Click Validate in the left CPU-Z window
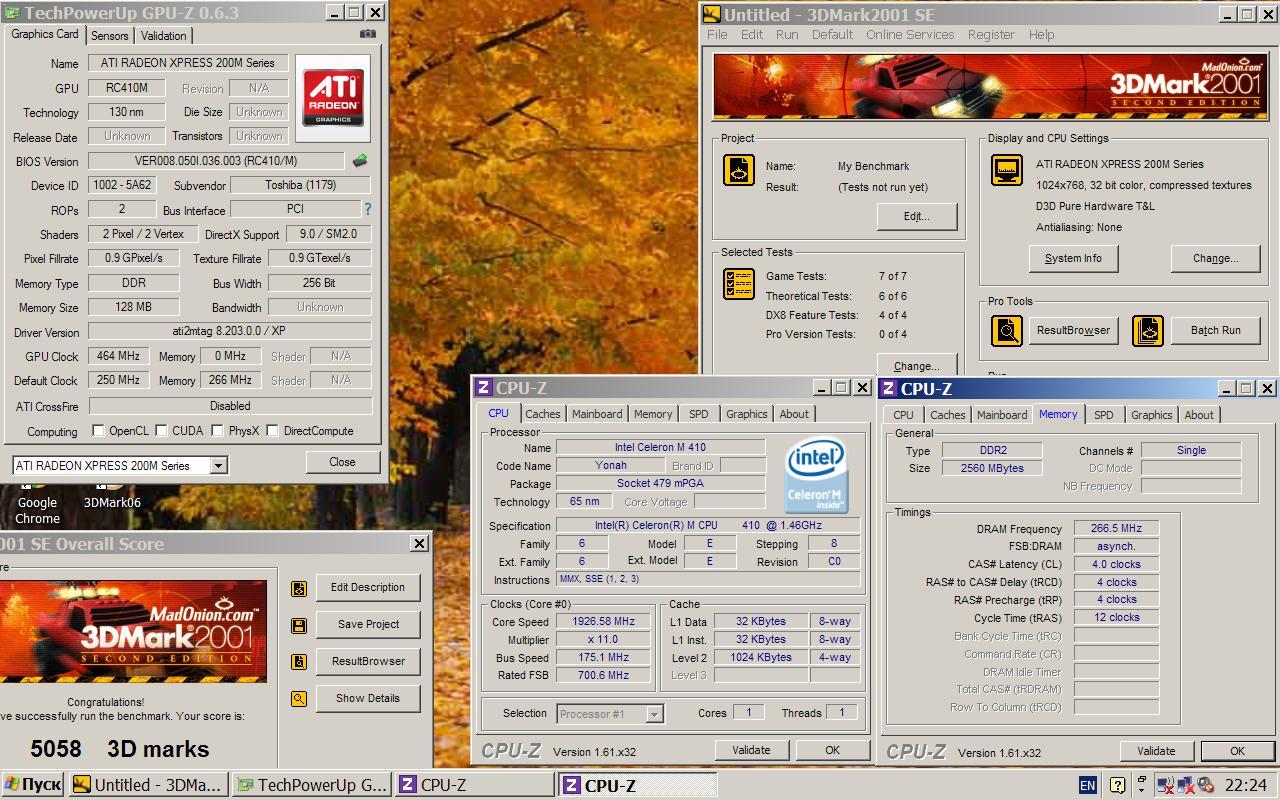This screenshot has height=800, width=1280. point(751,750)
